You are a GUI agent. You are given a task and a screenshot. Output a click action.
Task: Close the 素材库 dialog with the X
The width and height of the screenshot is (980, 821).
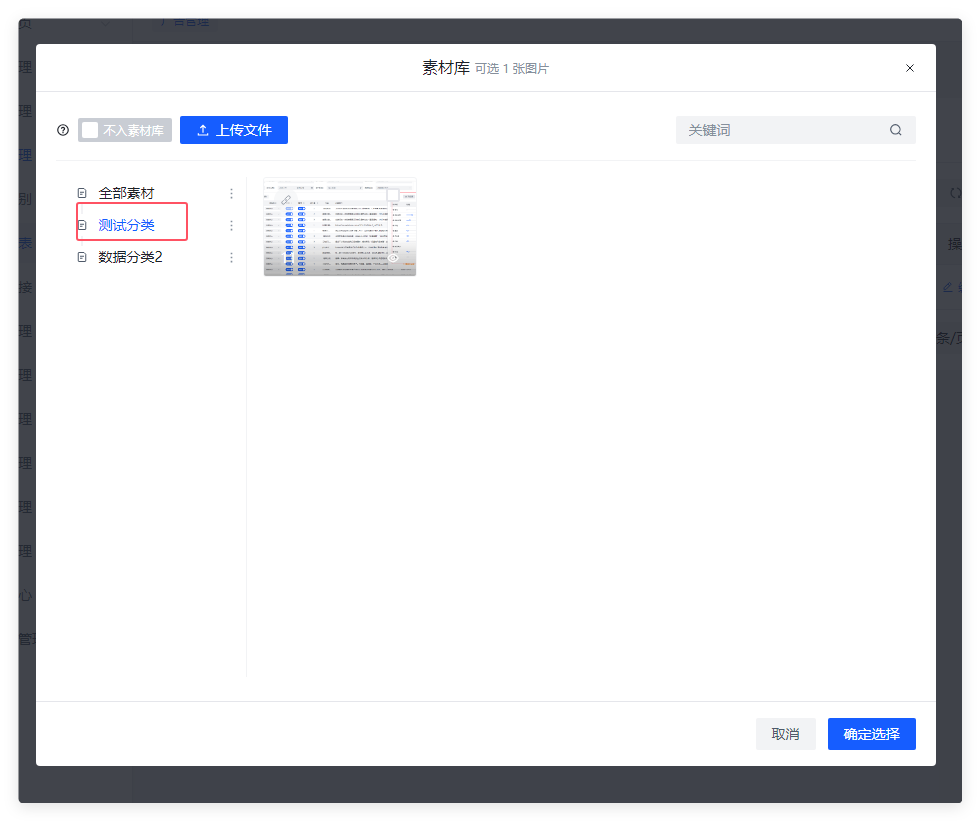(x=909, y=68)
